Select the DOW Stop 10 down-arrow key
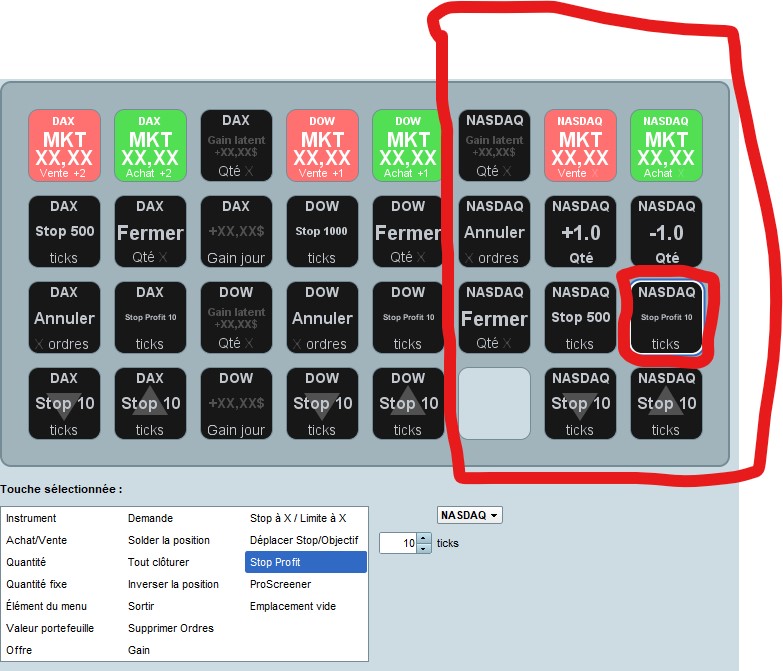 click(x=322, y=403)
